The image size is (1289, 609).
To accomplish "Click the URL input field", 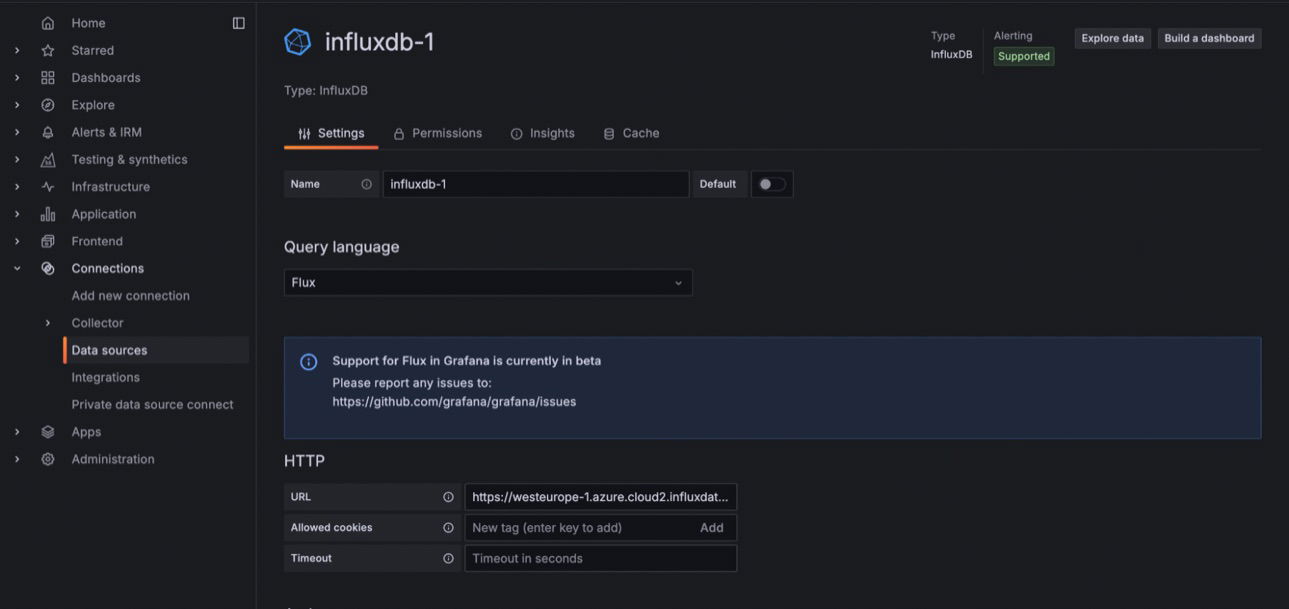I will click(x=600, y=497).
